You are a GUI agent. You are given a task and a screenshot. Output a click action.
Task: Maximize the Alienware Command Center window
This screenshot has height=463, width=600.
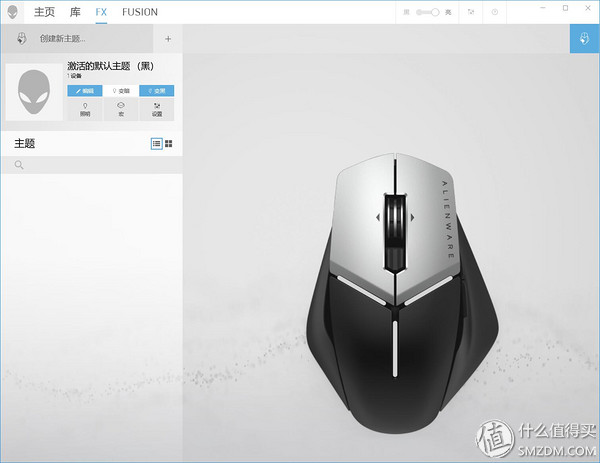[x=566, y=8]
